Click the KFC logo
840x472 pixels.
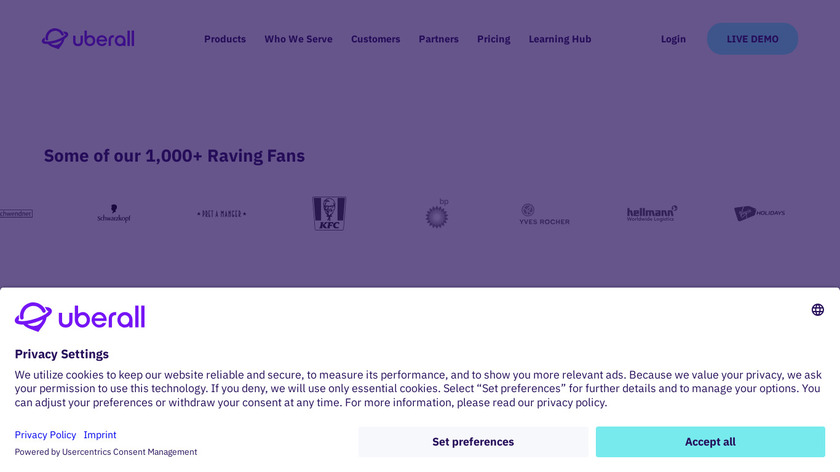tap(329, 213)
